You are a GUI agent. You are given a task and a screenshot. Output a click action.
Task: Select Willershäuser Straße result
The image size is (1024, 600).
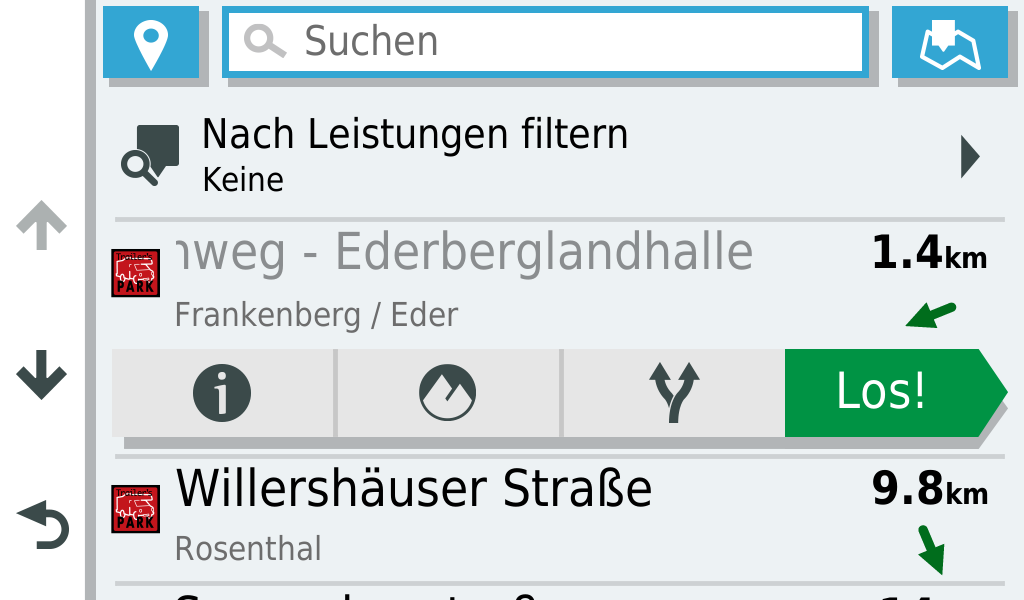pyautogui.click(x=414, y=489)
